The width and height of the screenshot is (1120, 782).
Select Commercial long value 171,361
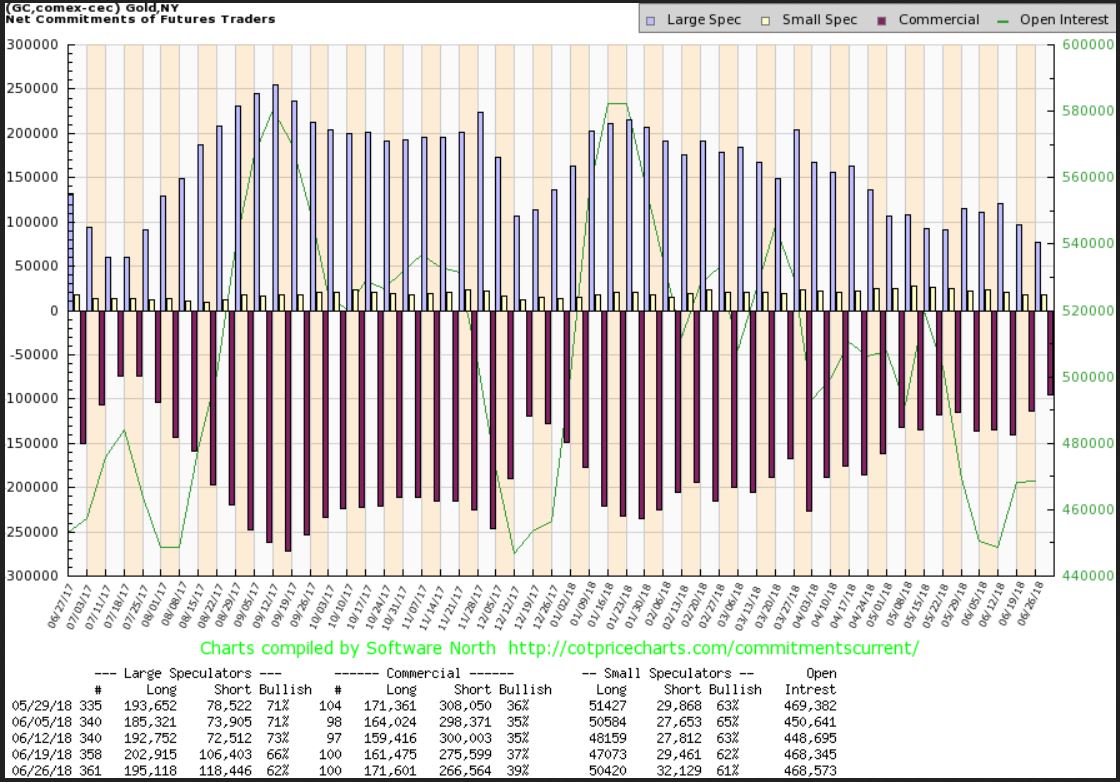[x=390, y=706]
